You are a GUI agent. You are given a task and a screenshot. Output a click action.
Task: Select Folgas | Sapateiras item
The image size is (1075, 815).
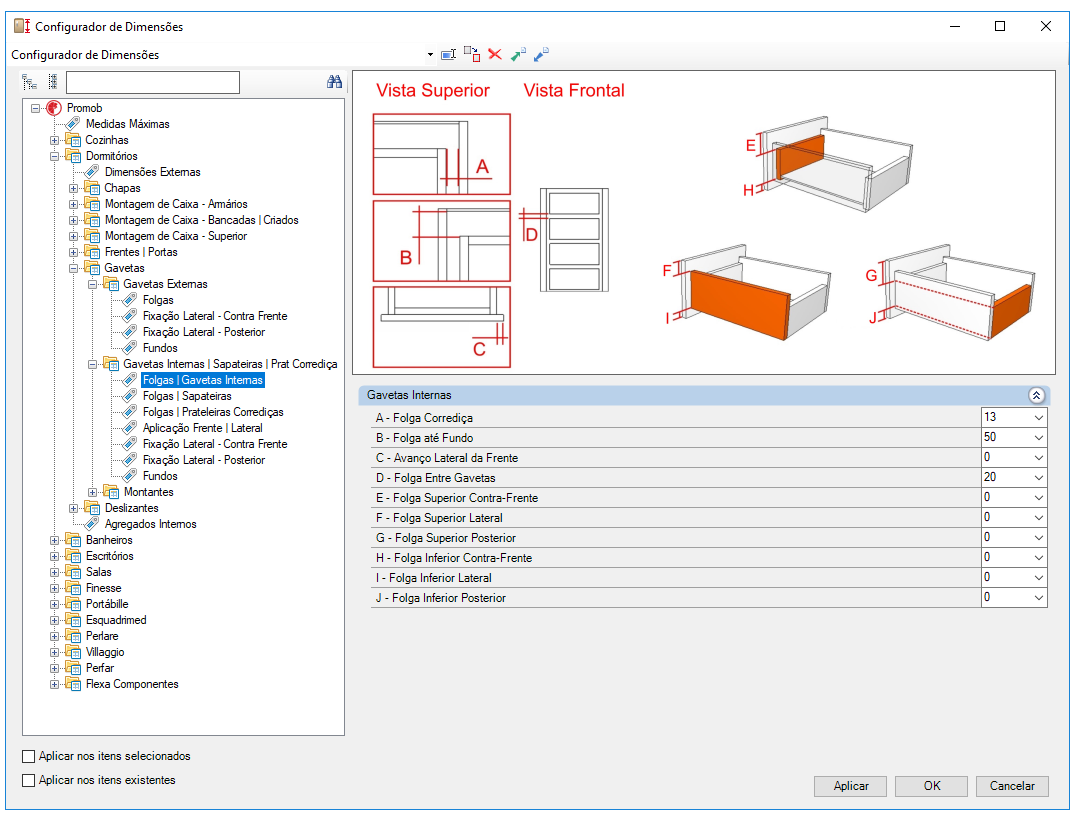point(187,396)
